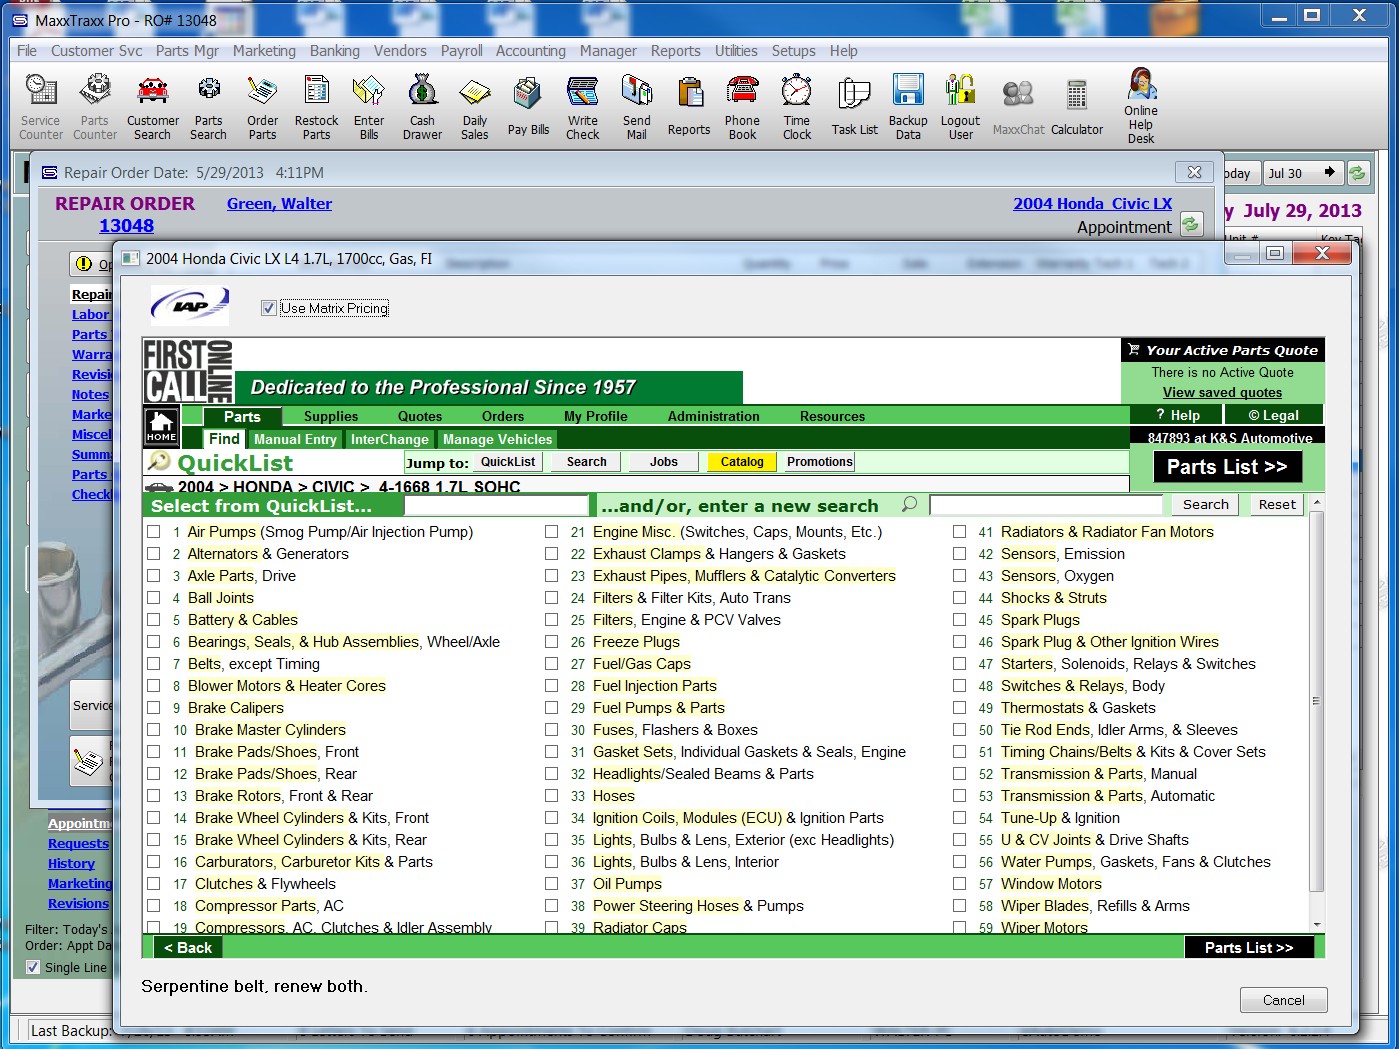
Task: Click the large Parts List >> button
Action: [1227, 467]
